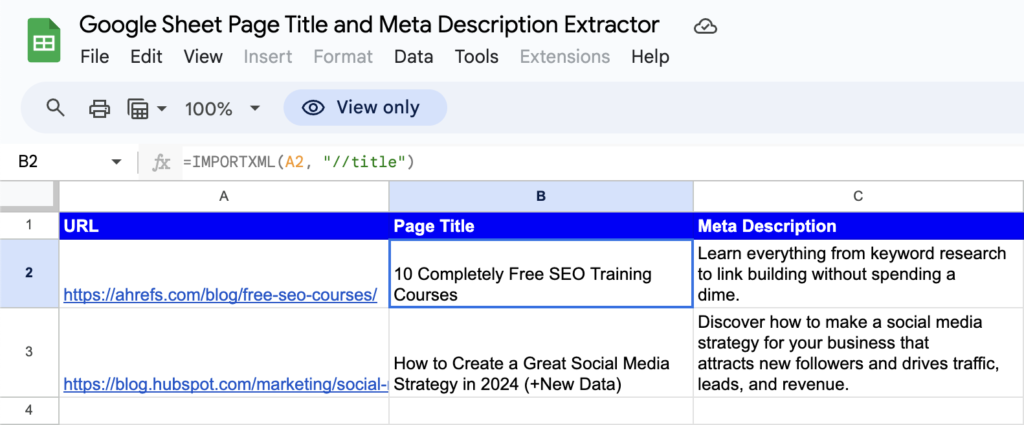
Task: Open the Edit menu
Action: point(146,57)
